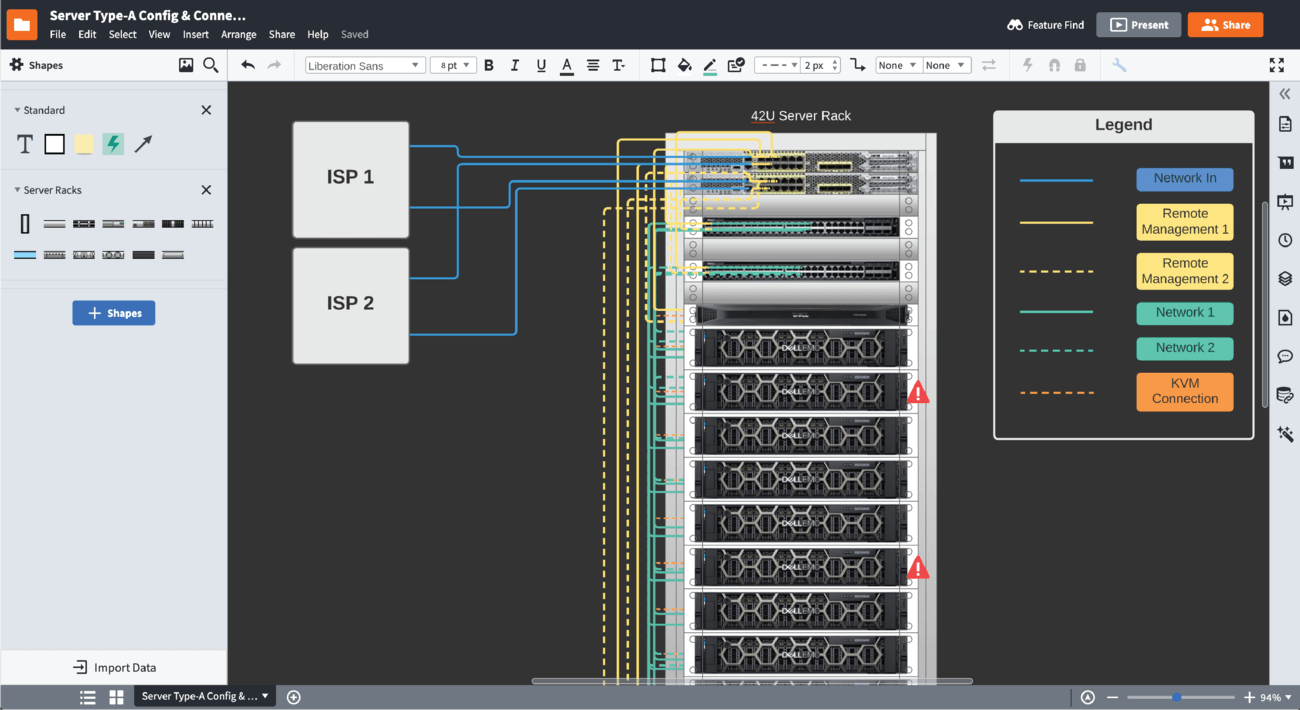This screenshot has width=1300, height=710.
Task: Open the zoom level 94% dropdown
Action: click(x=1275, y=697)
